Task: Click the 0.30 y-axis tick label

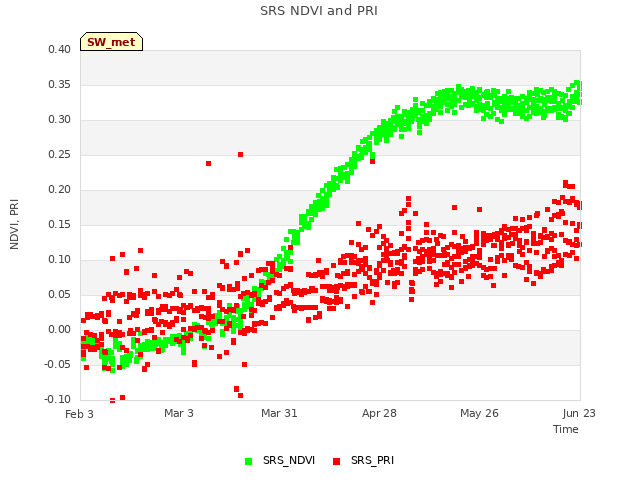Action: pyautogui.click(x=59, y=120)
